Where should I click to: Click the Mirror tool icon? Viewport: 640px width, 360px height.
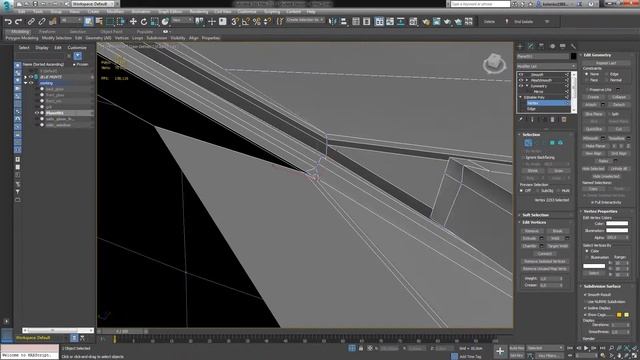tap(333, 22)
